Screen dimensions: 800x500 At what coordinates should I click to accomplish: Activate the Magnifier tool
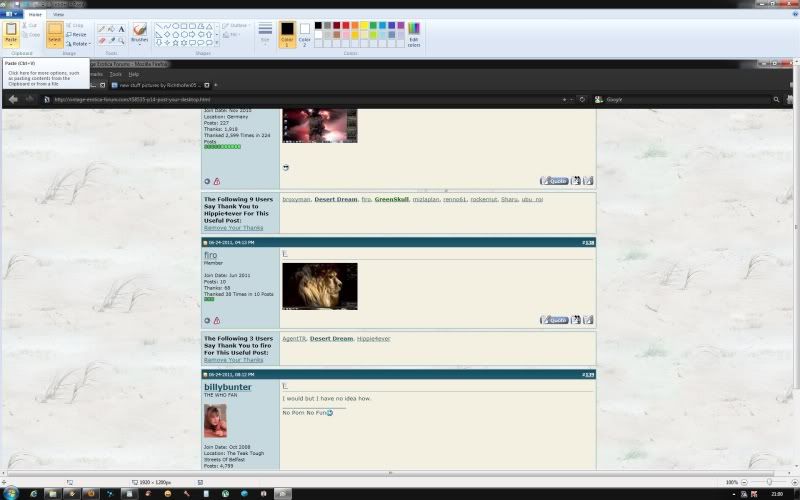tap(122, 41)
